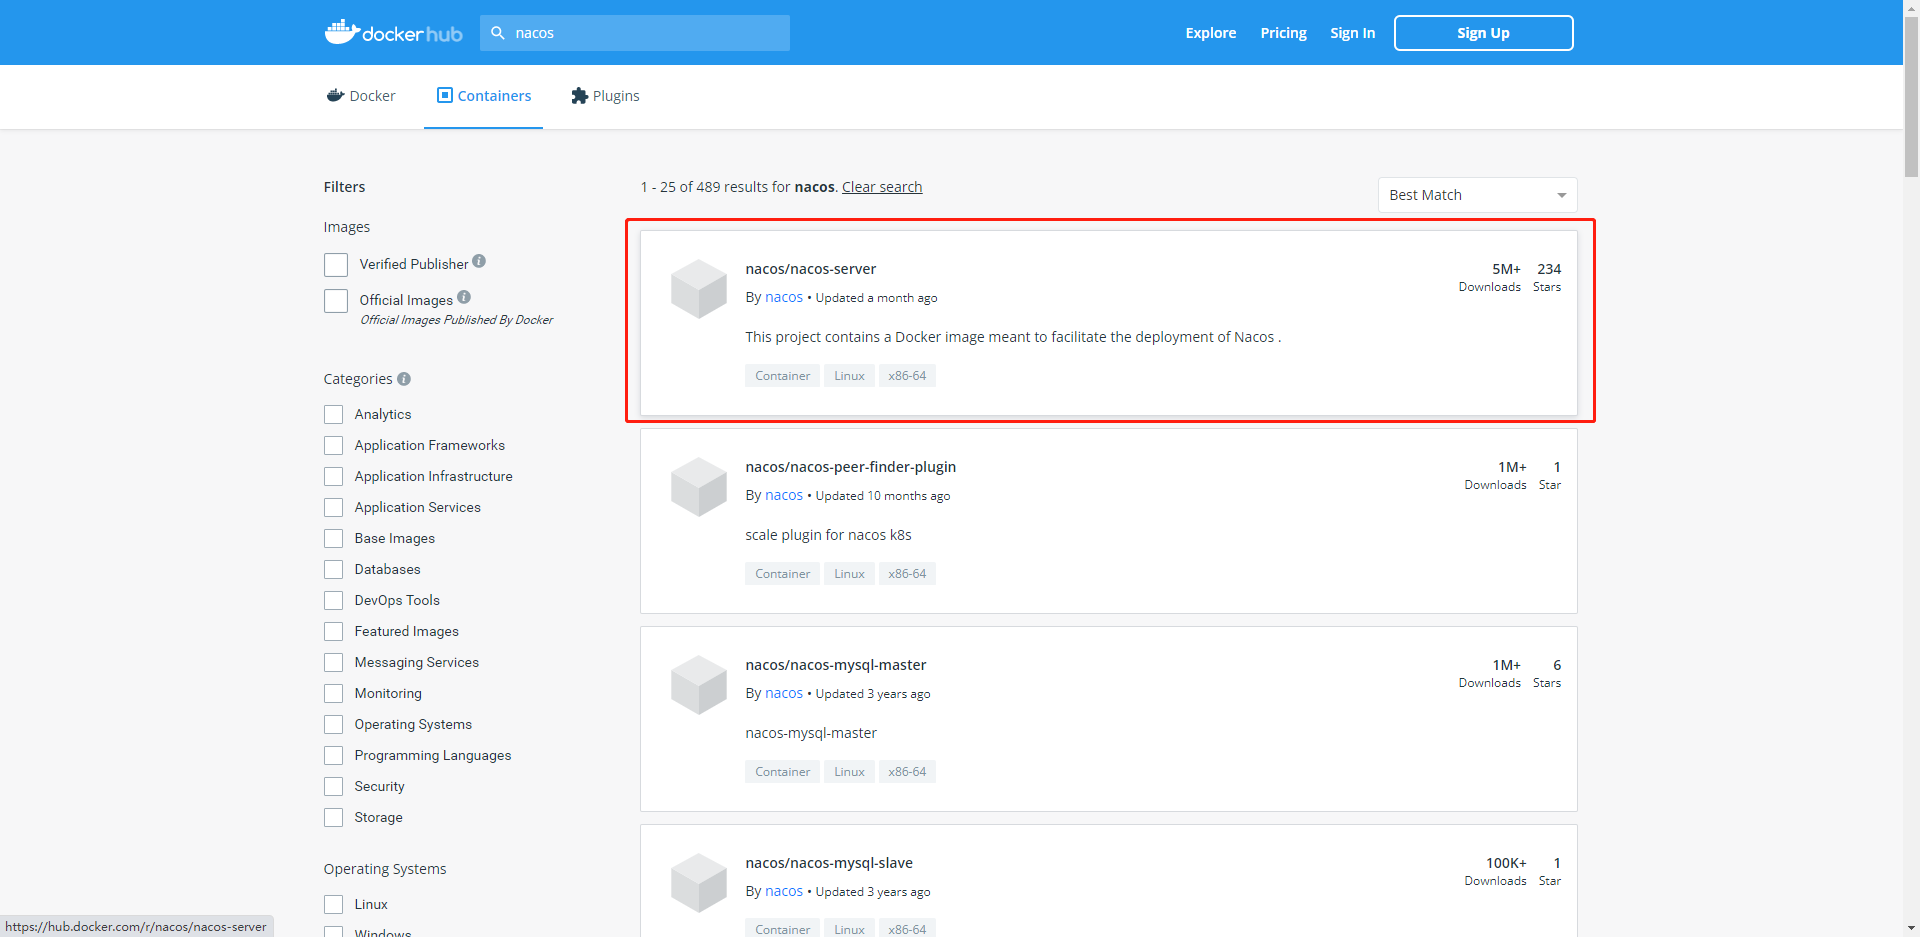Check the Monitoring category
The width and height of the screenshot is (1920, 937).
(x=334, y=693)
